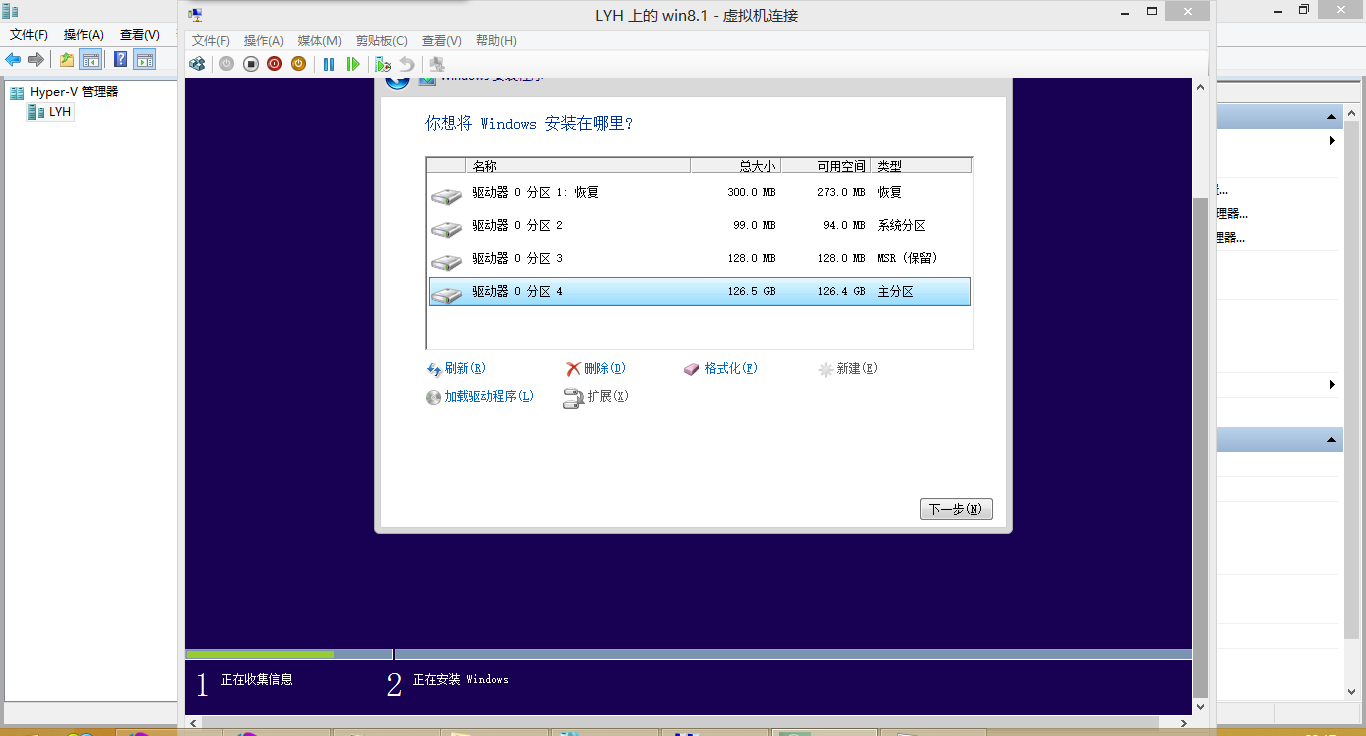Select row 驱动器 0 分区 4
This screenshot has height=736, width=1366.
[x=699, y=292]
